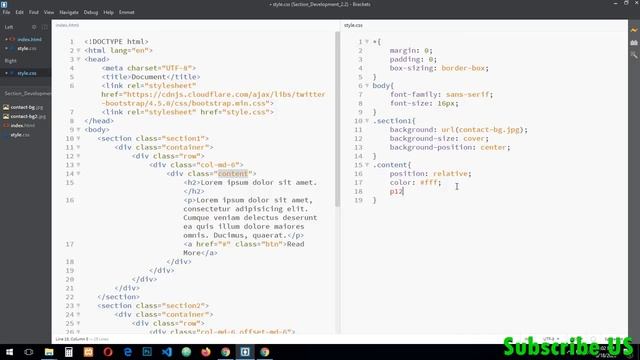Screen dimensions: 640x360
Task: Open the UTF-8 encoding dropdown in status bar
Action: point(550,339)
